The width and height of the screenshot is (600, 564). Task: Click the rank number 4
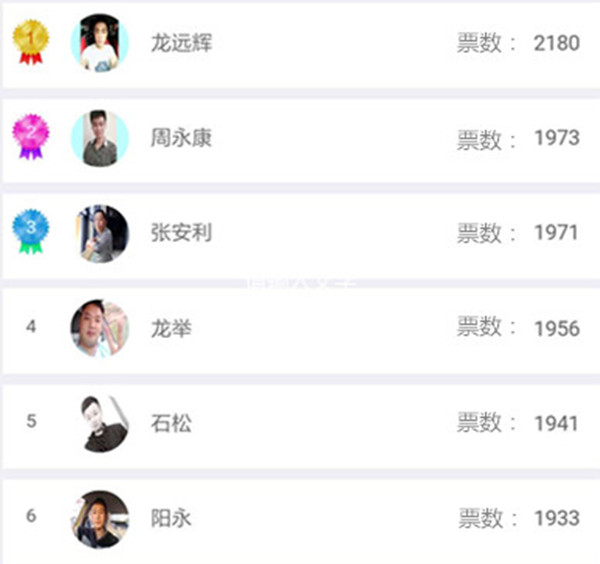point(31,326)
